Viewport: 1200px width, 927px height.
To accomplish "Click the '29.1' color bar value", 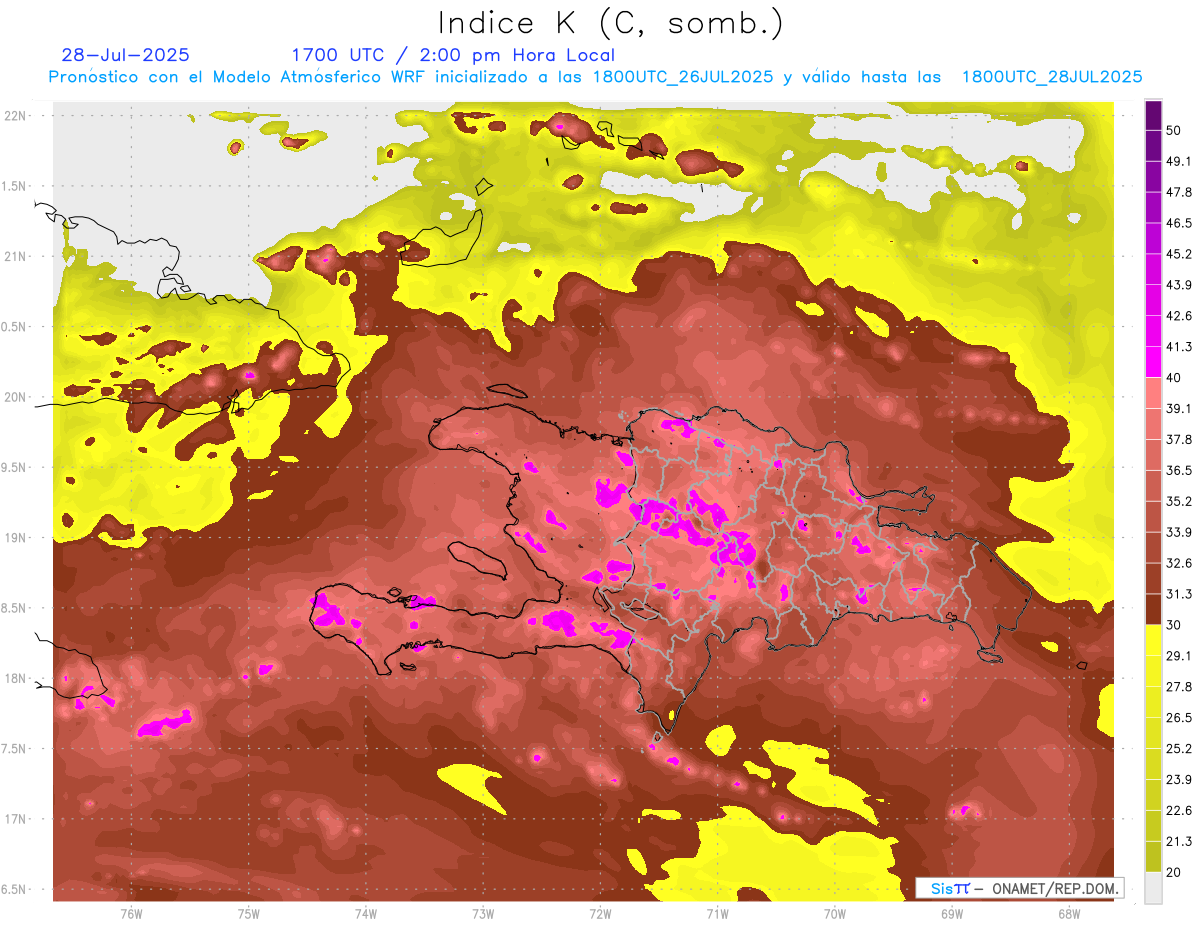I will [1179, 655].
